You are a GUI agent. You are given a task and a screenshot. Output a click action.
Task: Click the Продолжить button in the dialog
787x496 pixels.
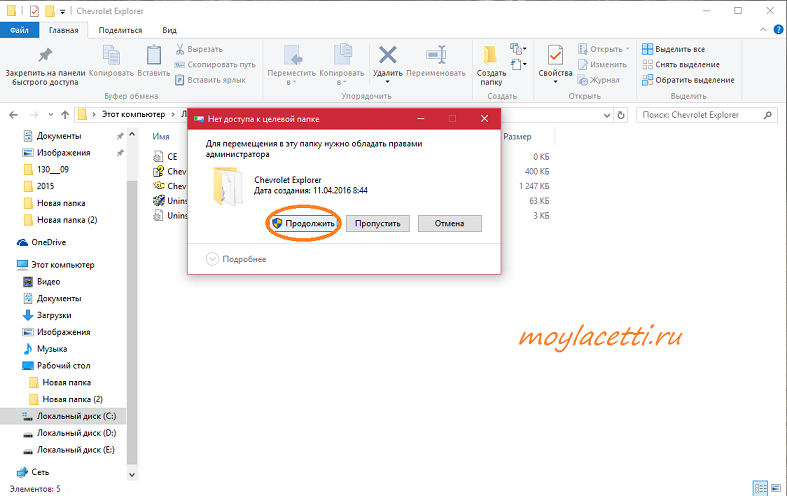pyautogui.click(x=303, y=223)
